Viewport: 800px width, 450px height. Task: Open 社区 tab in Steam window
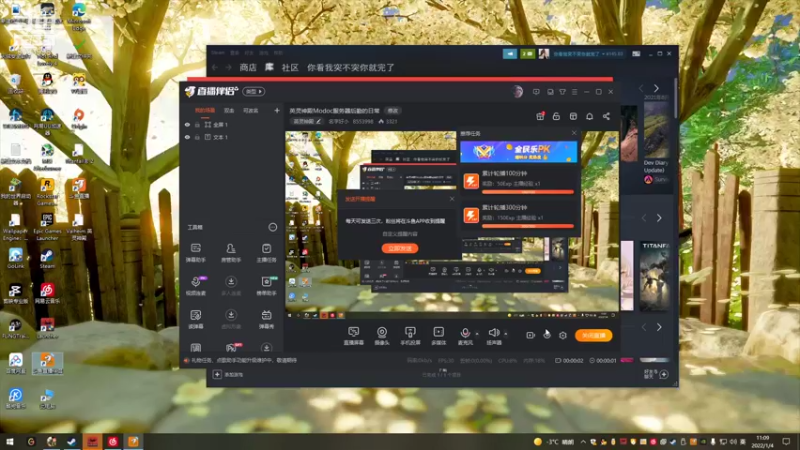(x=290, y=67)
